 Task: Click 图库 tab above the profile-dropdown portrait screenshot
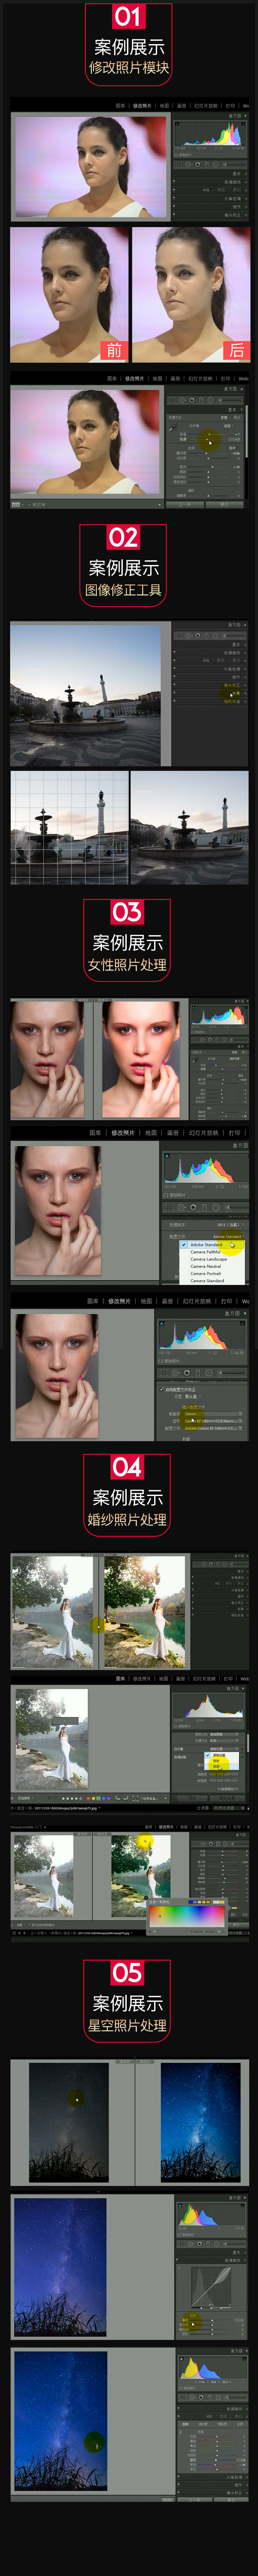pos(95,1133)
